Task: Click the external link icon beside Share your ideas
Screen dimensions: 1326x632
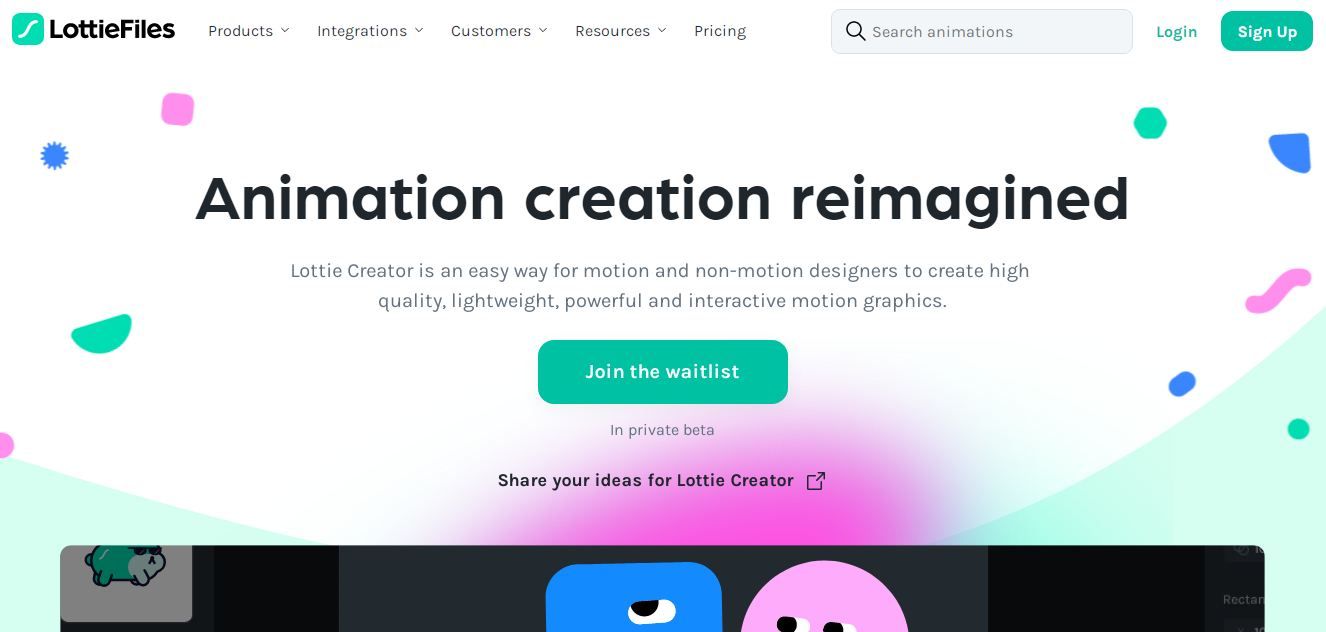Action: 816,481
